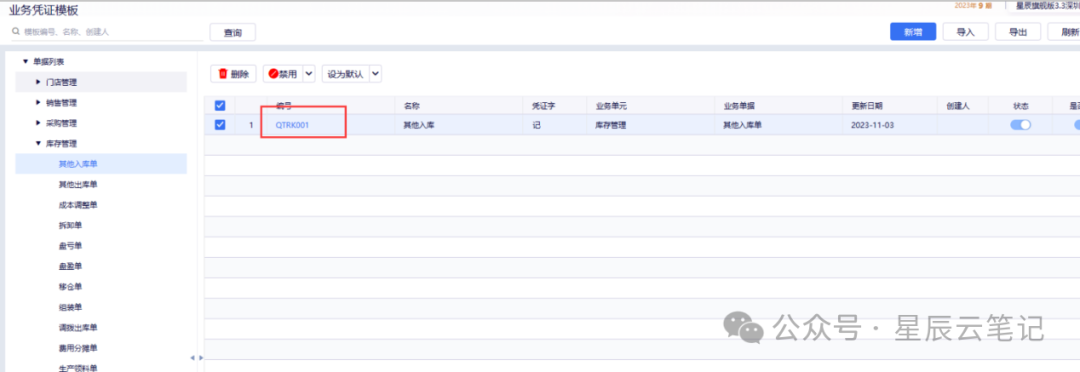This screenshot has height=372, width=1080.
Task: Select 生产领料单 in the tree
Action: point(78,368)
